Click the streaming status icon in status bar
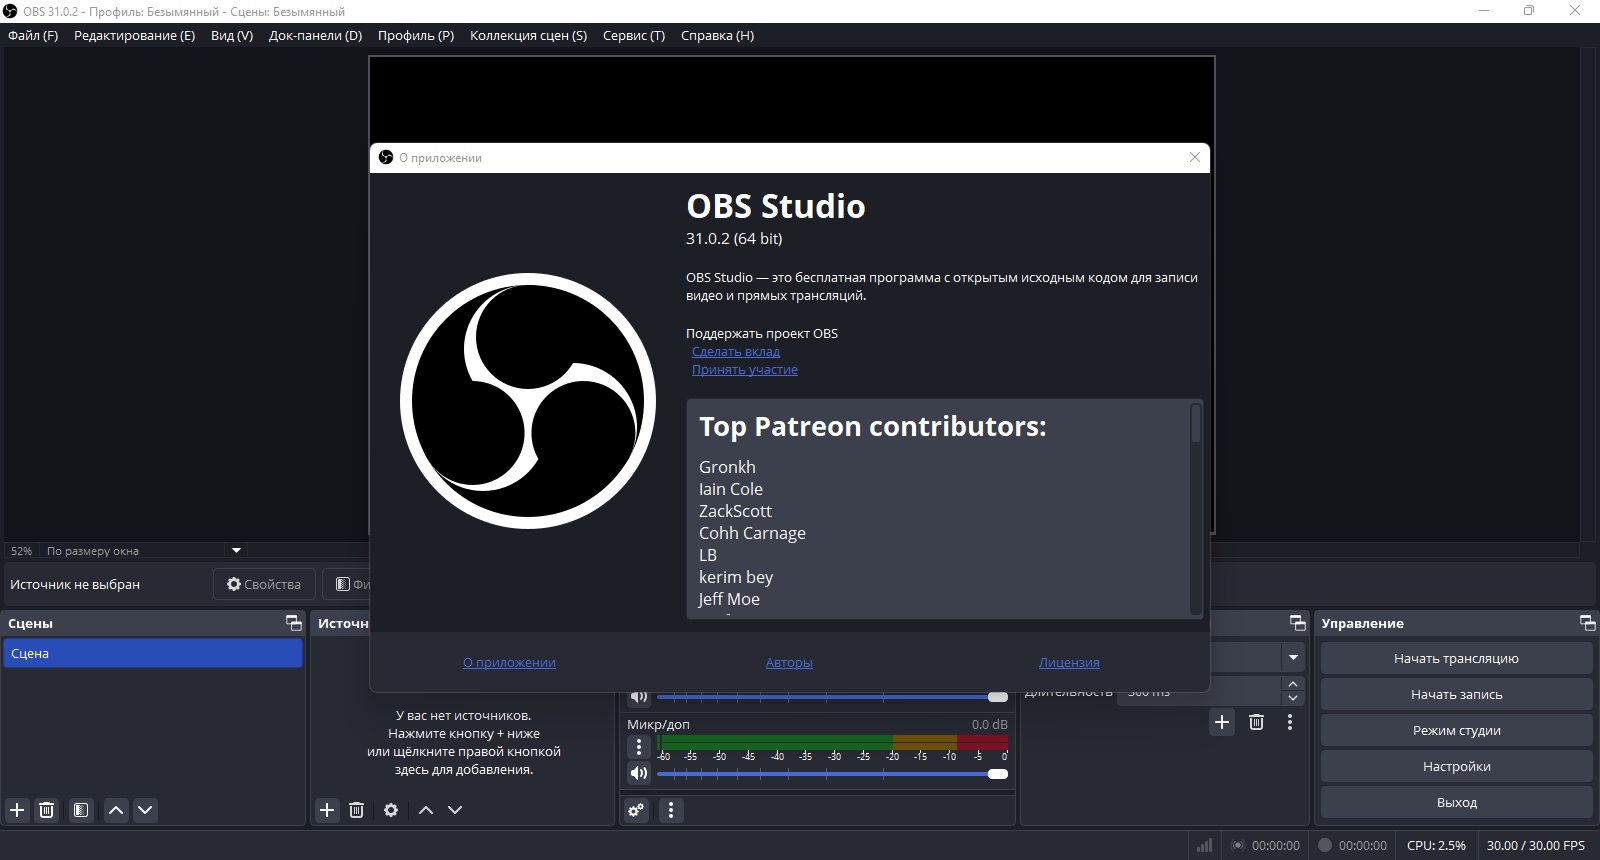This screenshot has height=860, width=1600. [1237, 845]
